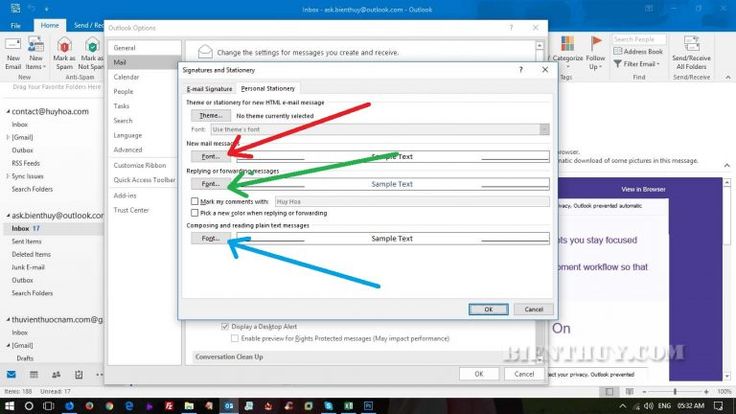Switch to normal reading view status icon
The image size is (736, 414).
(609, 391)
